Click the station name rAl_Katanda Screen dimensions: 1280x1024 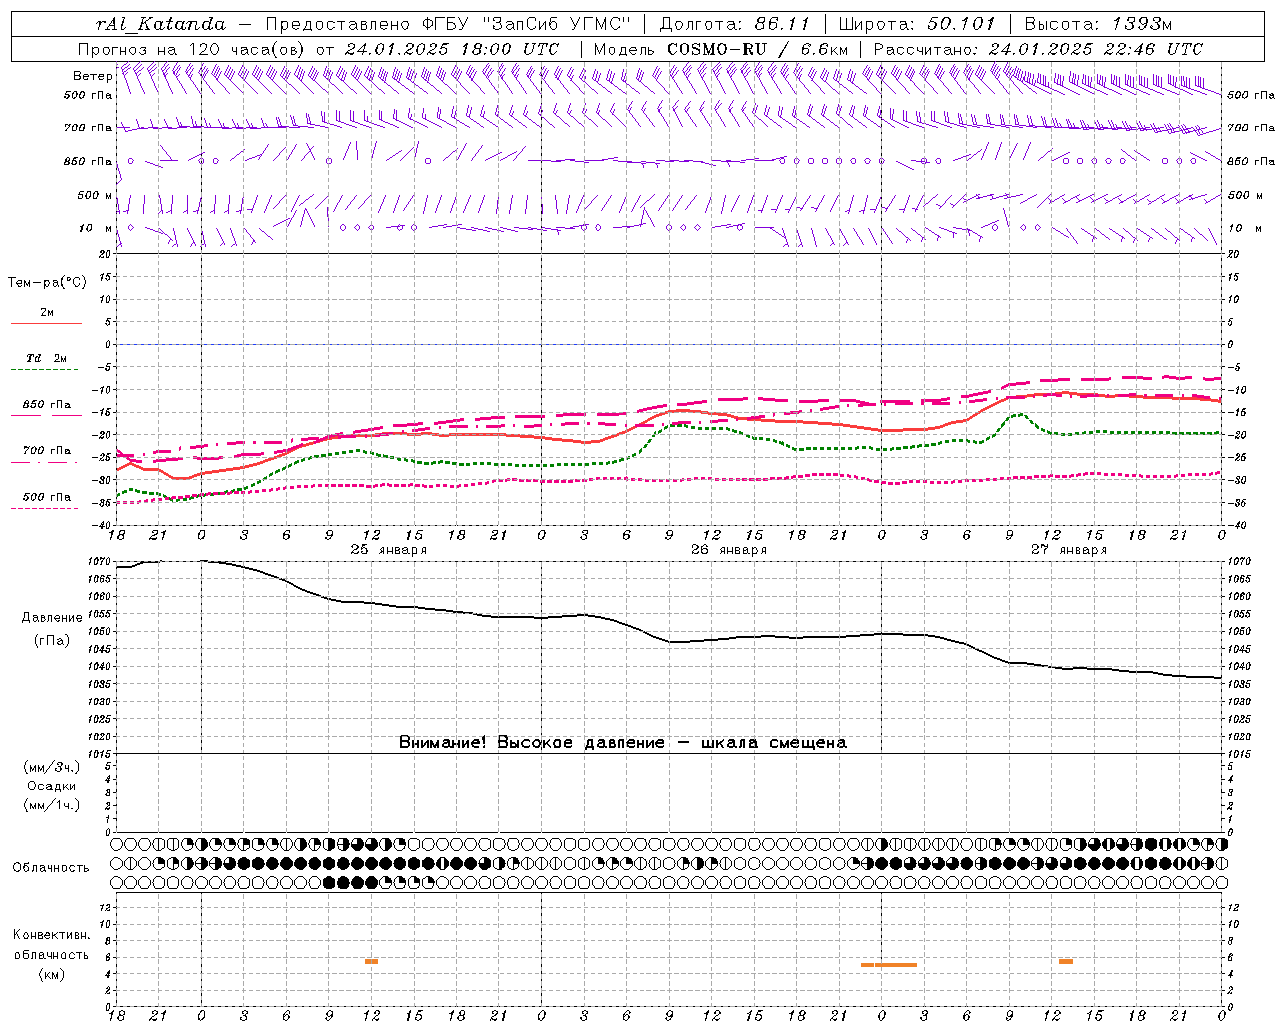tap(161, 24)
